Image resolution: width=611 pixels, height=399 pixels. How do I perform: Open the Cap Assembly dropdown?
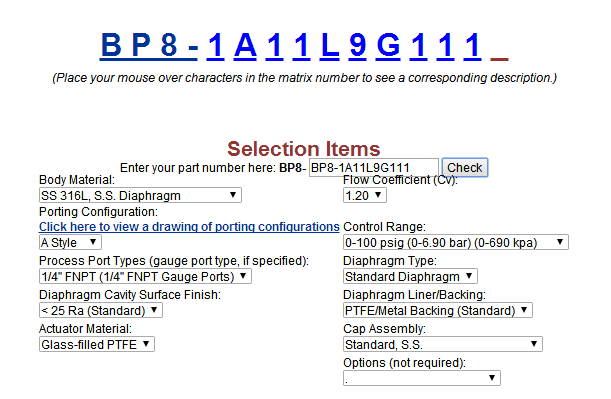click(443, 344)
